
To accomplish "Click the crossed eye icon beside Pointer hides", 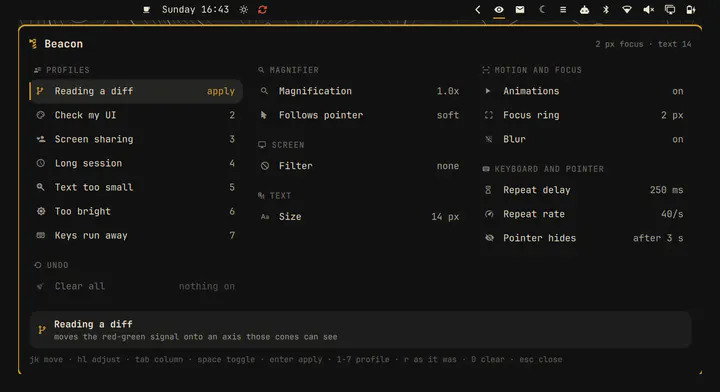I will pos(489,238).
